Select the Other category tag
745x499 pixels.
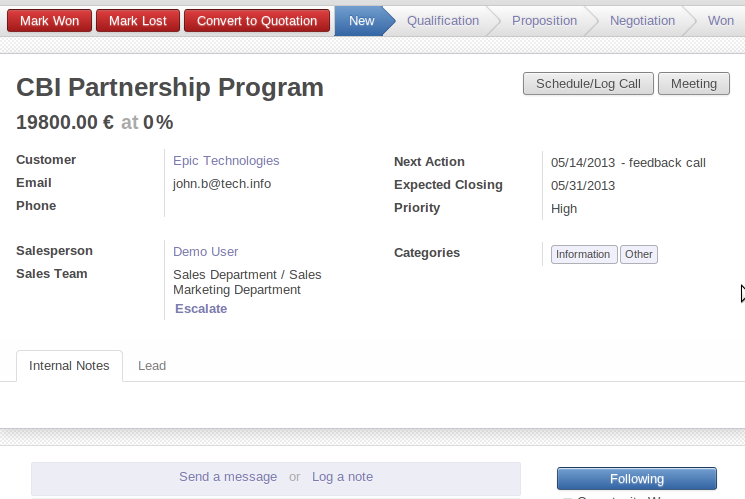click(x=638, y=255)
